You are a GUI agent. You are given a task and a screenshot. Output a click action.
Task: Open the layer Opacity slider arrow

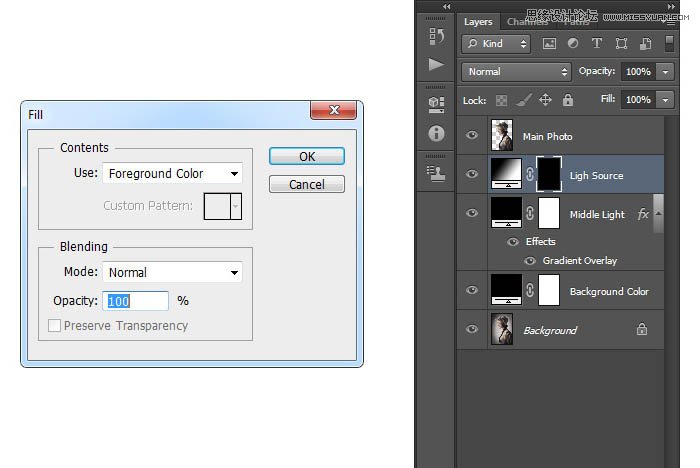[666, 72]
